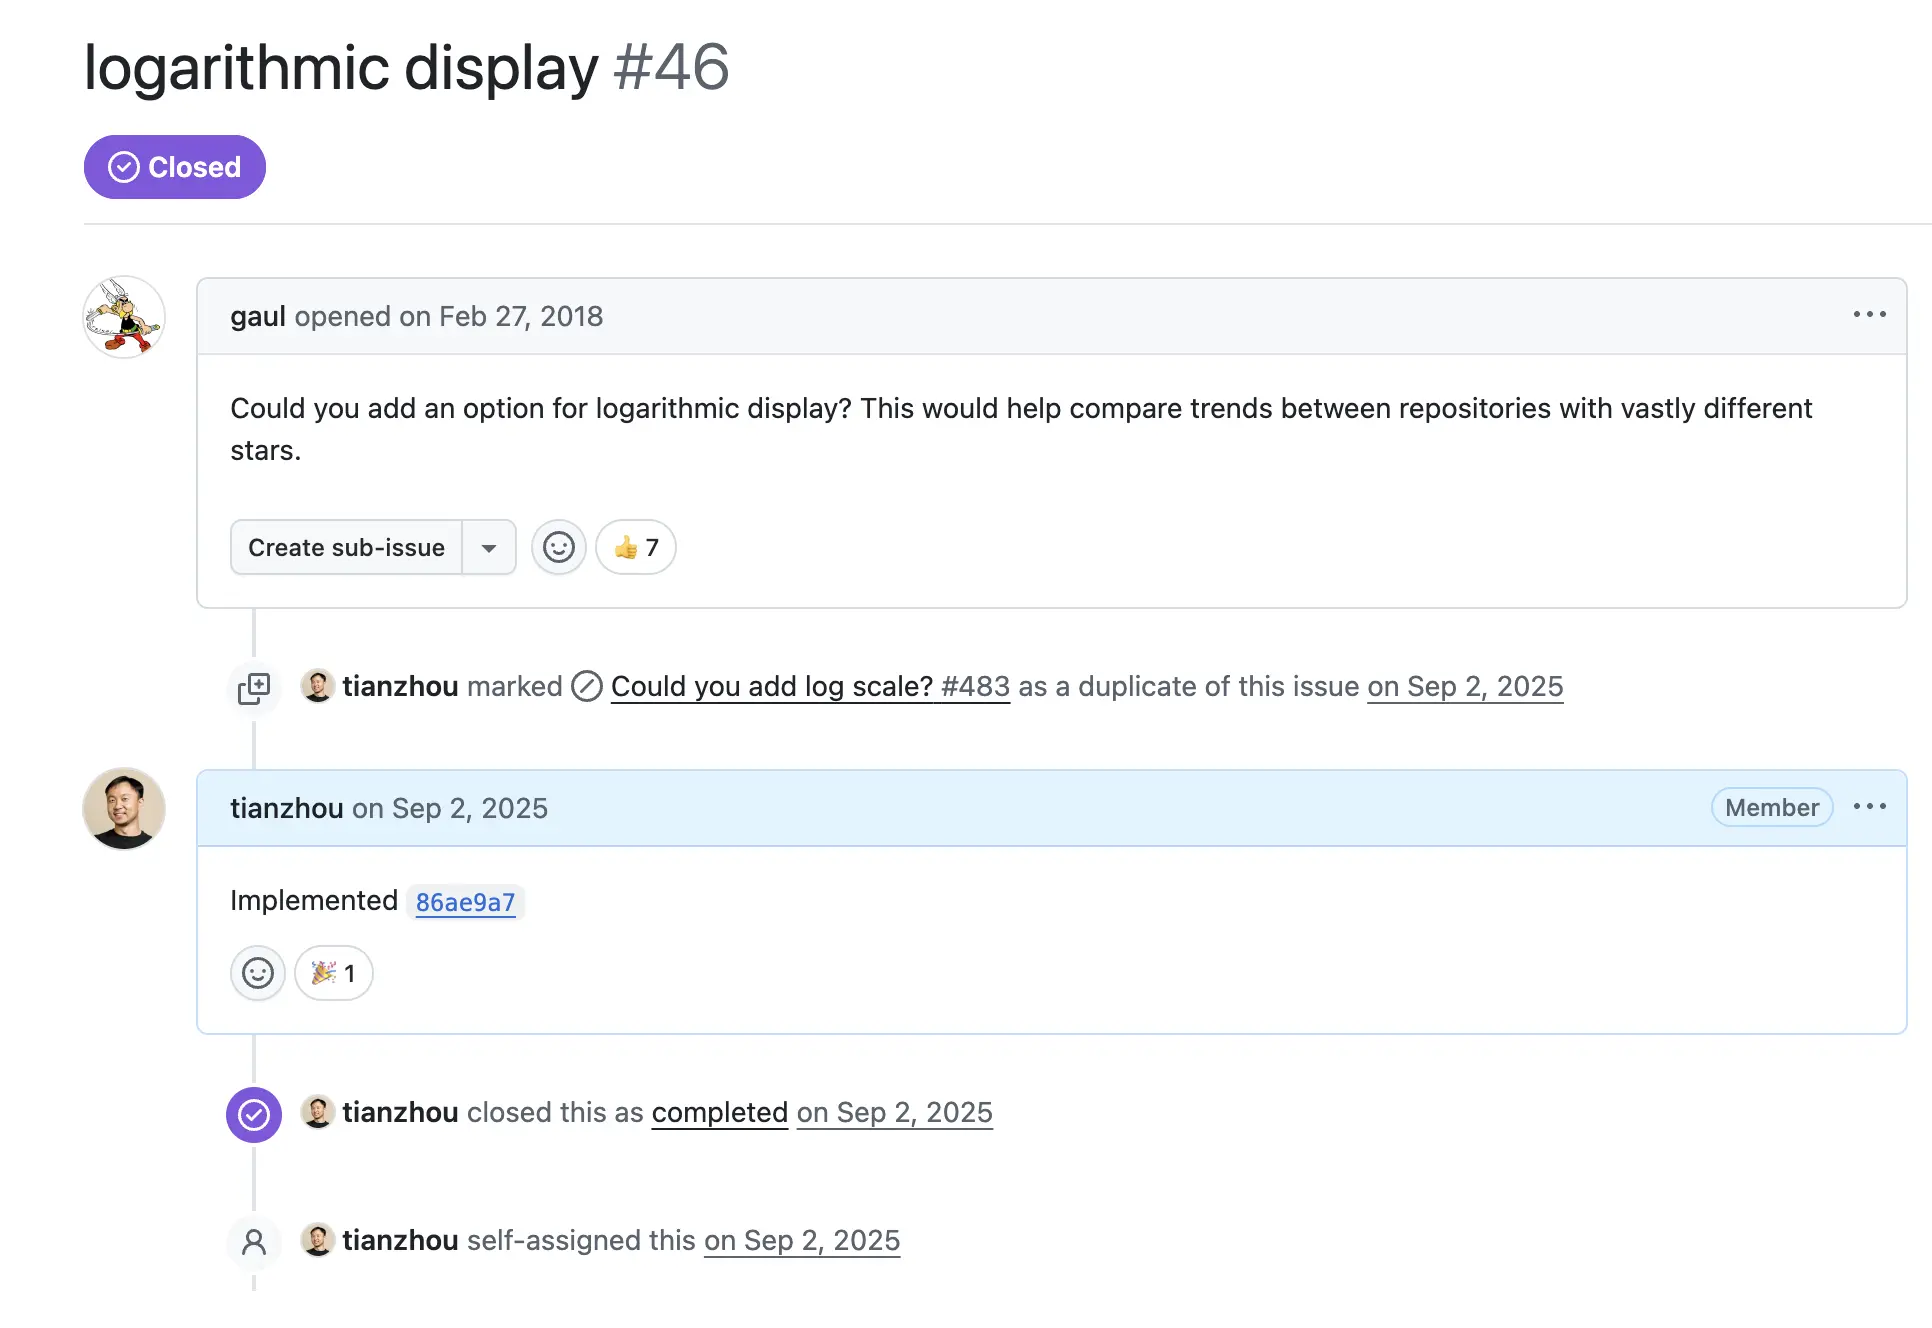
Task: Open commit link 86ae9a7
Action: (465, 902)
